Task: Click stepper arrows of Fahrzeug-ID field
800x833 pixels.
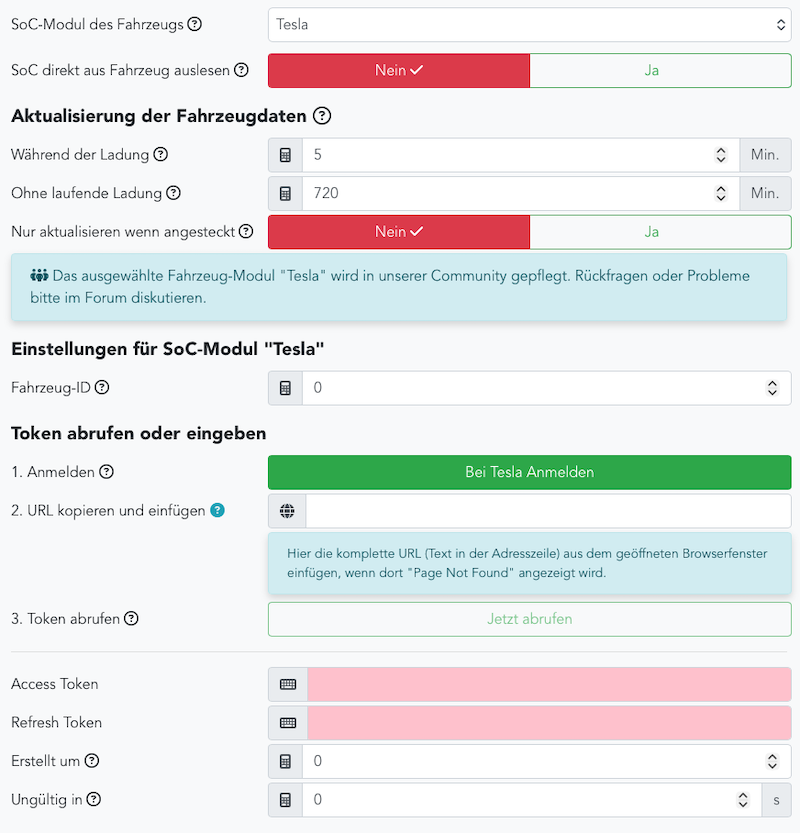Action: (x=772, y=387)
